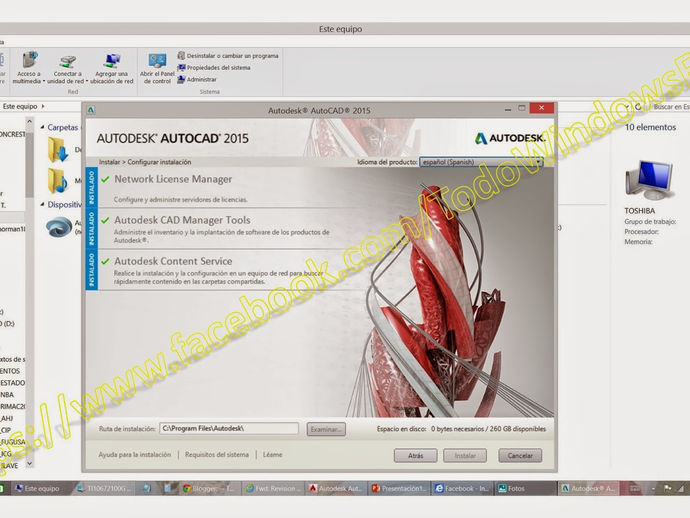Click the TOSHIBA computer icon in details pane
The height and width of the screenshot is (518, 690).
tap(649, 180)
